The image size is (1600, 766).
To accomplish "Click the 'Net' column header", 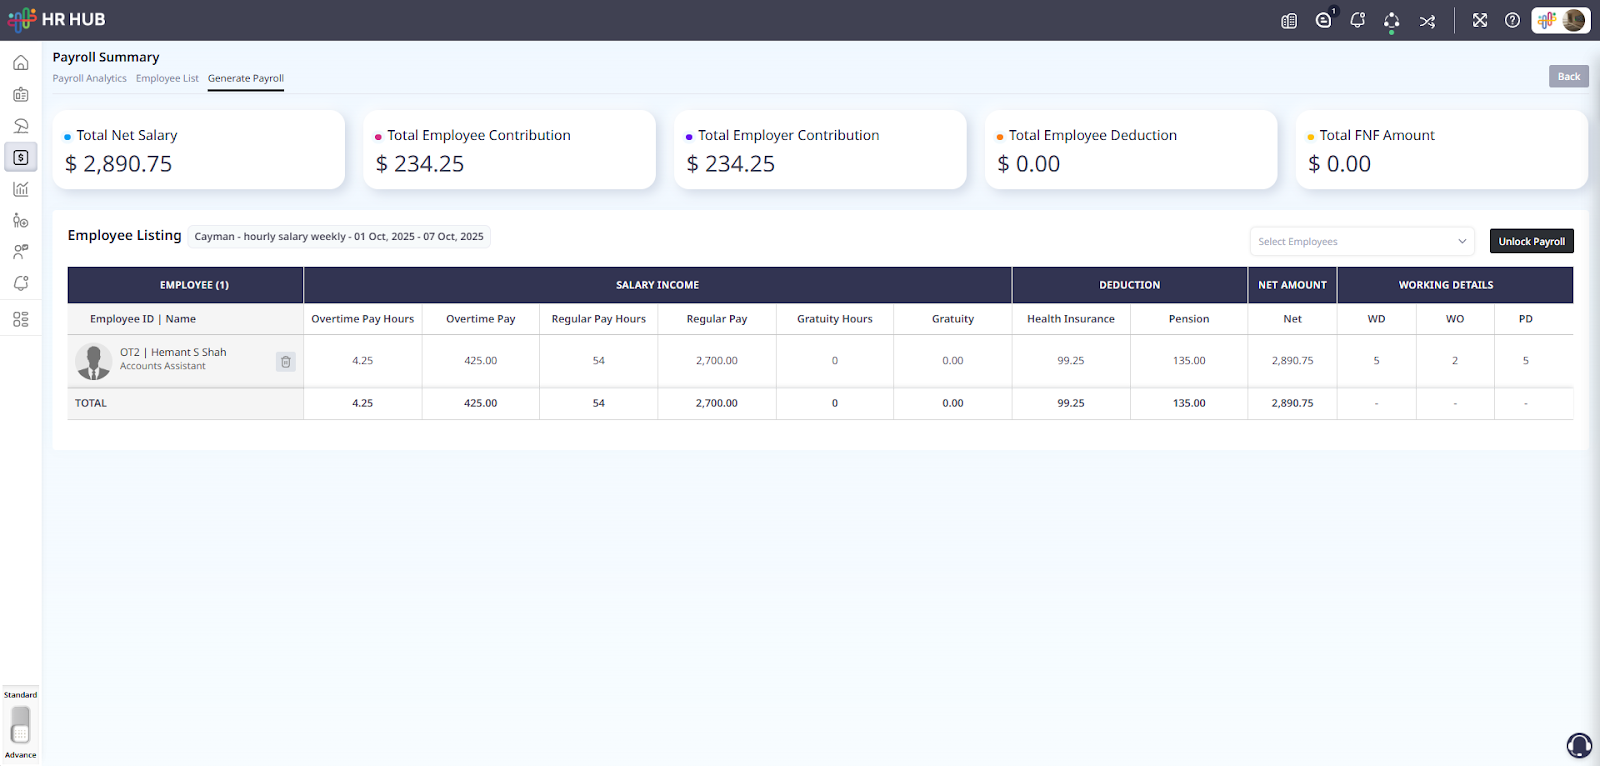I will click(x=1293, y=319).
